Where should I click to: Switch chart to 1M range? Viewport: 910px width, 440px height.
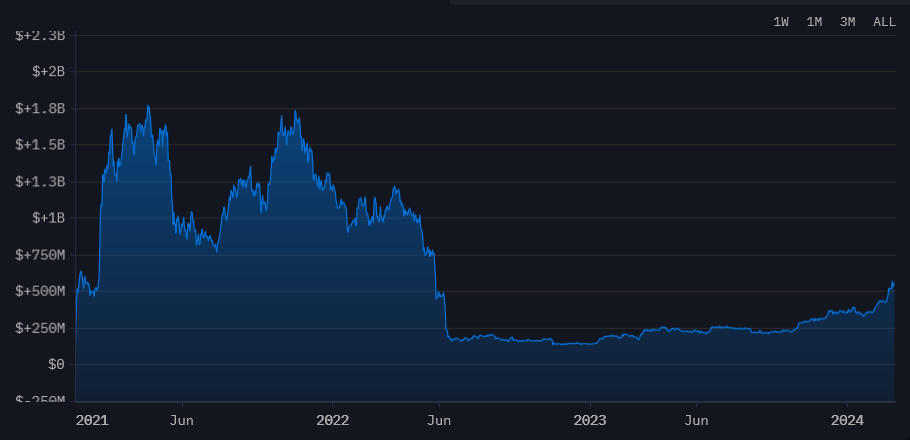(x=814, y=22)
